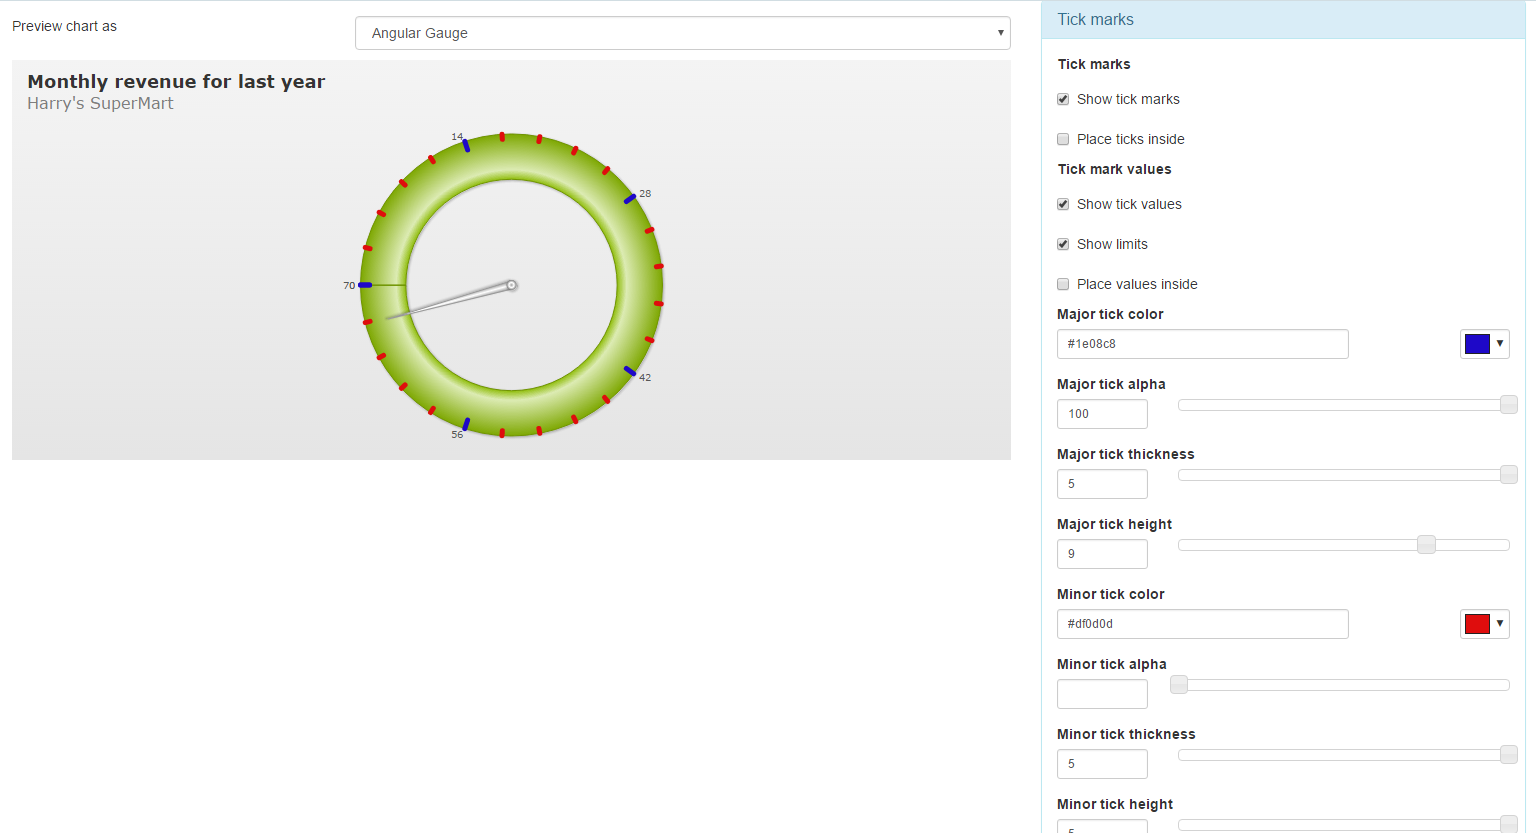Image resolution: width=1536 pixels, height=833 pixels.
Task: Click the Minor tick color hex field
Action: click(1202, 624)
